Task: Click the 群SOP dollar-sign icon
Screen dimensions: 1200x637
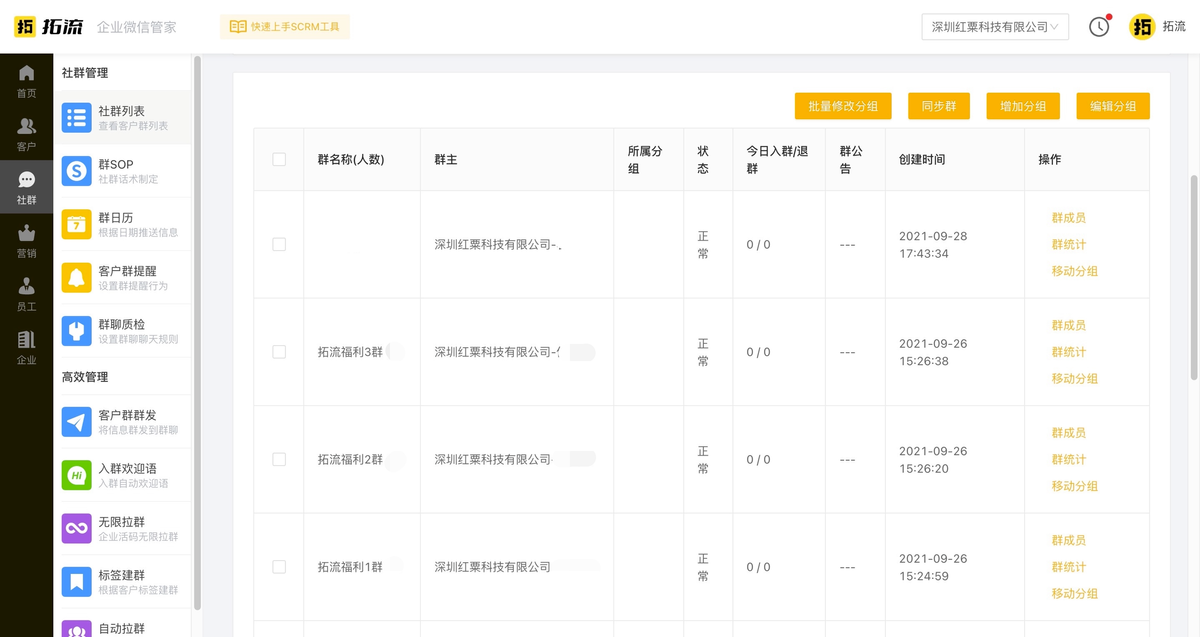Action: [76, 170]
